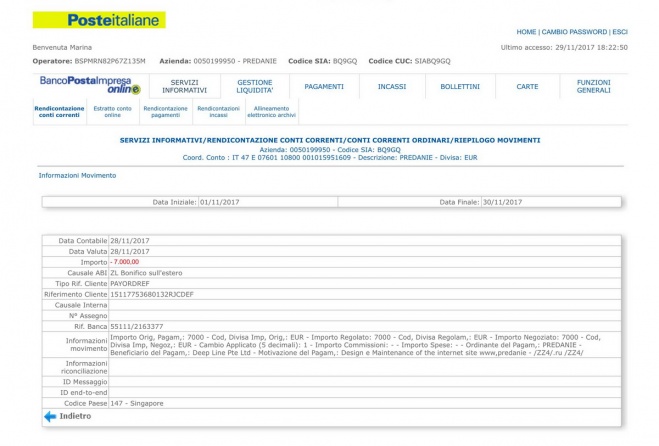Select the INCASSI menu item
The height and width of the screenshot is (446, 659).
click(392, 87)
